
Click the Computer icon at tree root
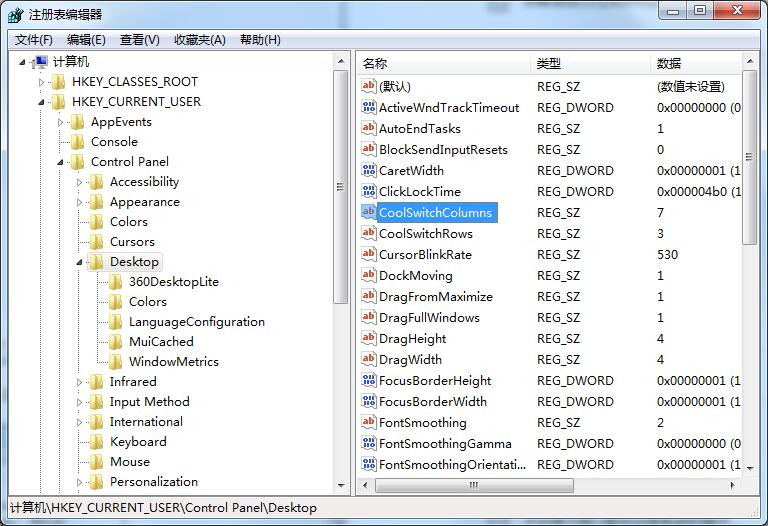click(x=41, y=62)
